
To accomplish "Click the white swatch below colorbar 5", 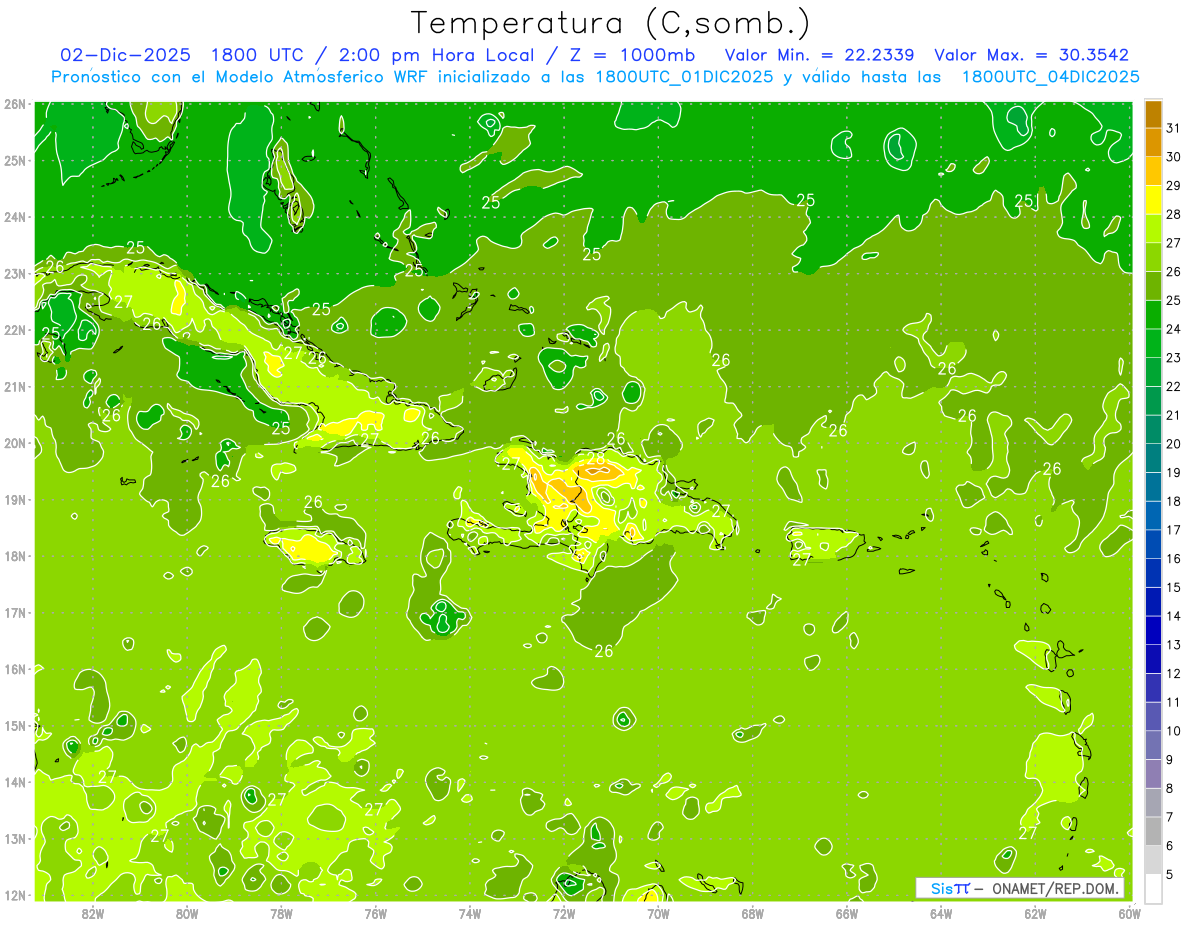I will [1153, 888].
